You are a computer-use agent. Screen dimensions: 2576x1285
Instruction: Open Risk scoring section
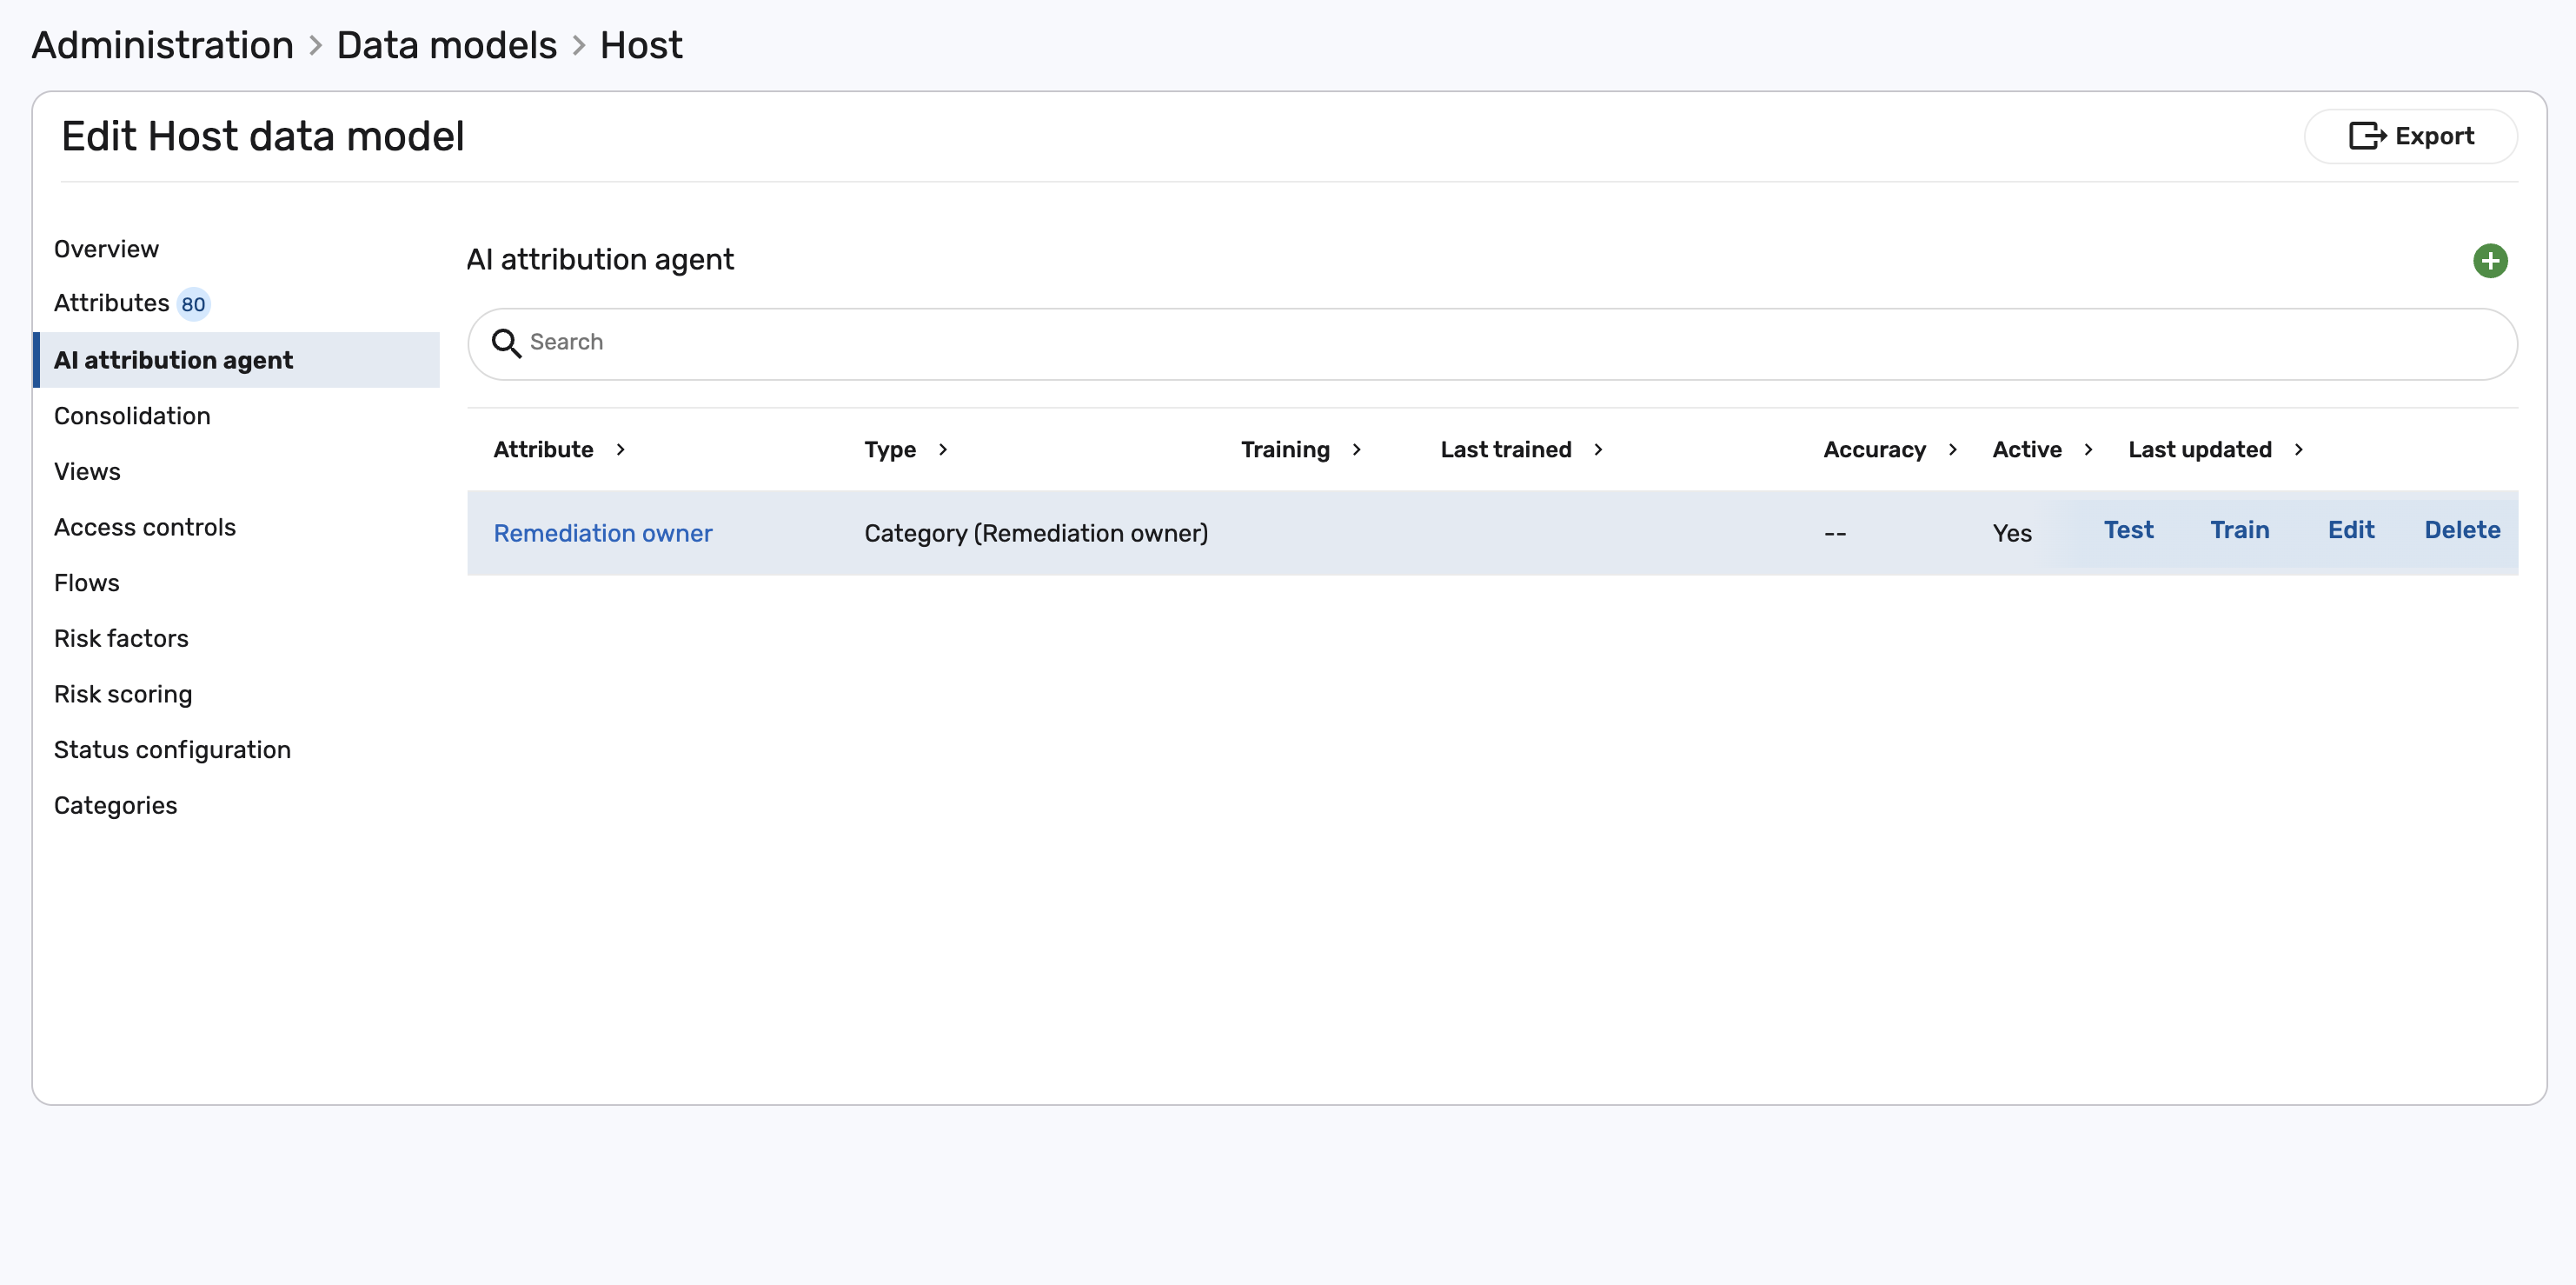pos(123,694)
